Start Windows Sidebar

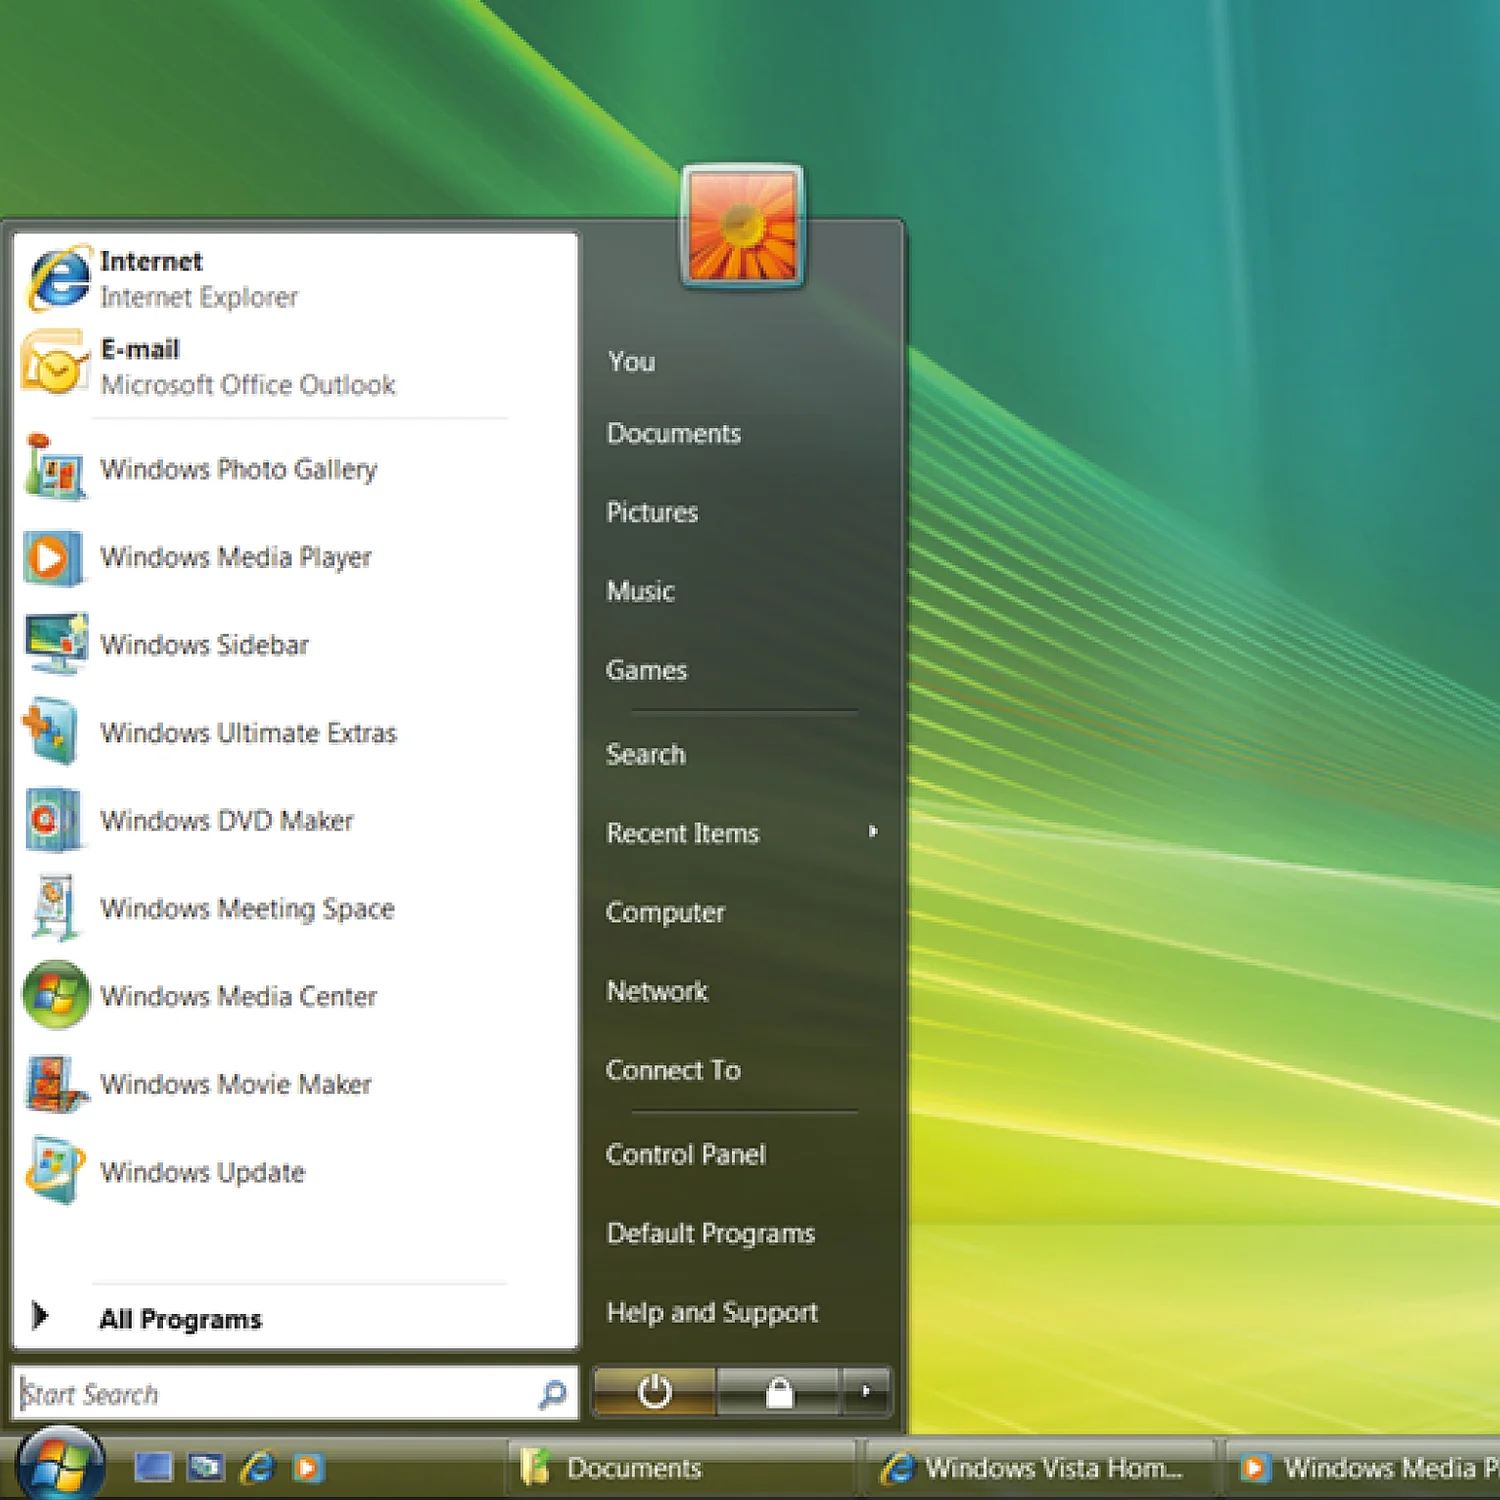click(295, 645)
